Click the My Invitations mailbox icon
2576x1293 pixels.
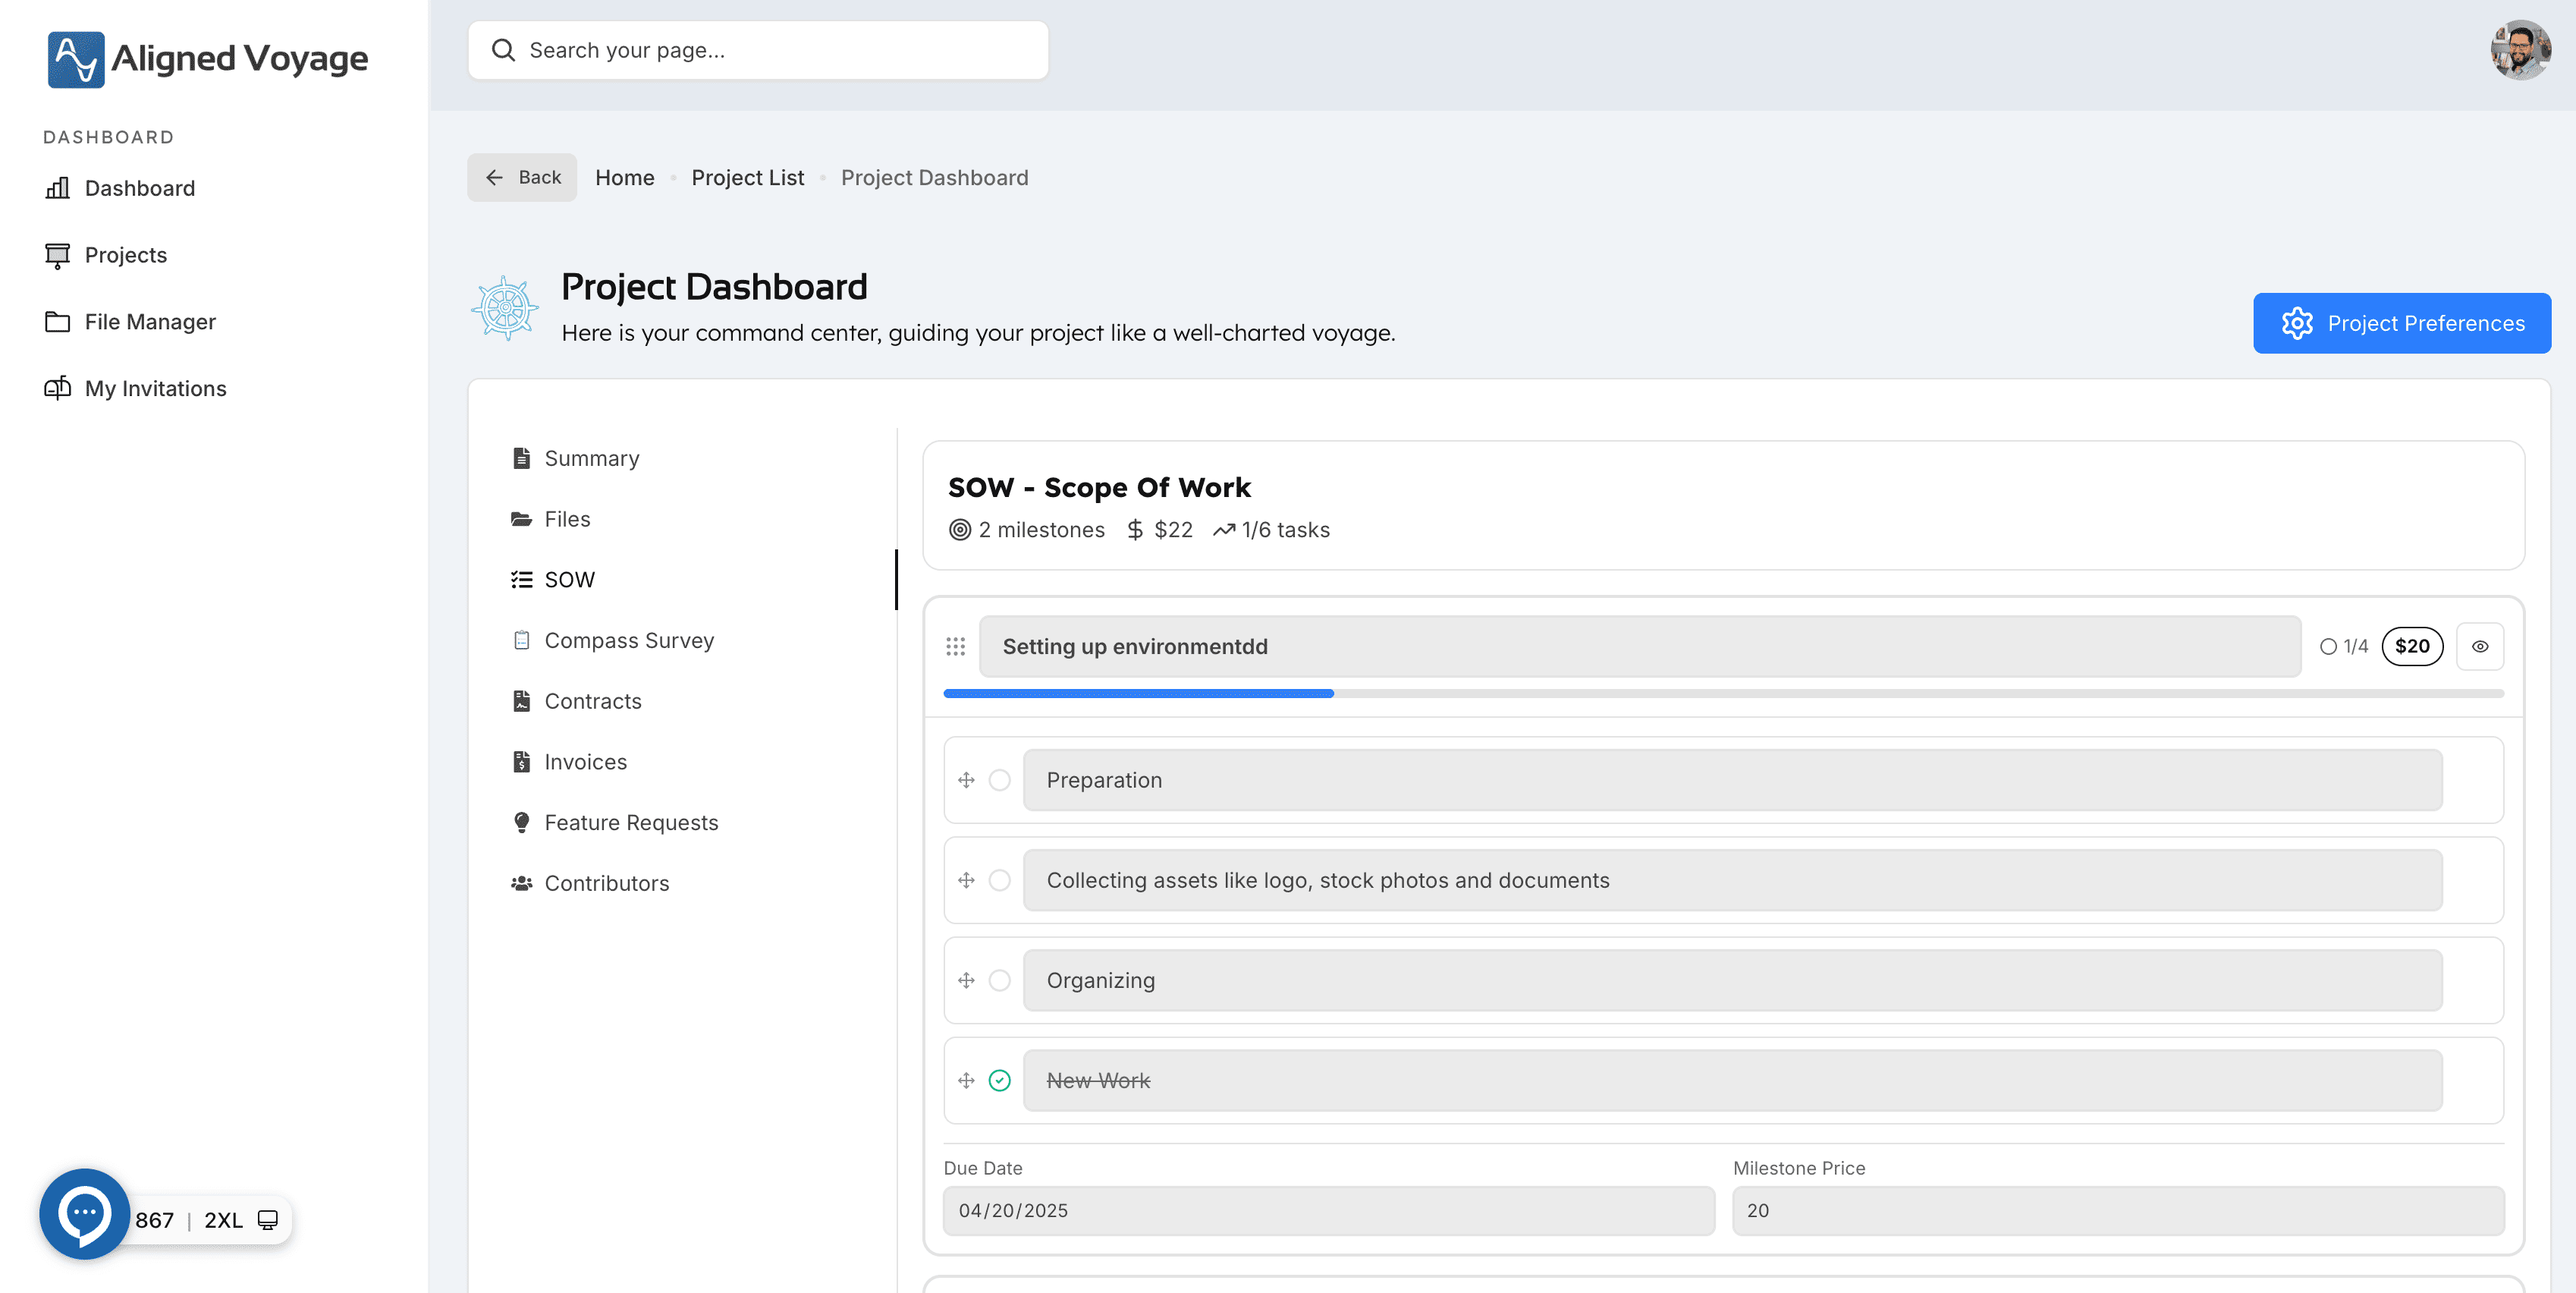point(58,388)
